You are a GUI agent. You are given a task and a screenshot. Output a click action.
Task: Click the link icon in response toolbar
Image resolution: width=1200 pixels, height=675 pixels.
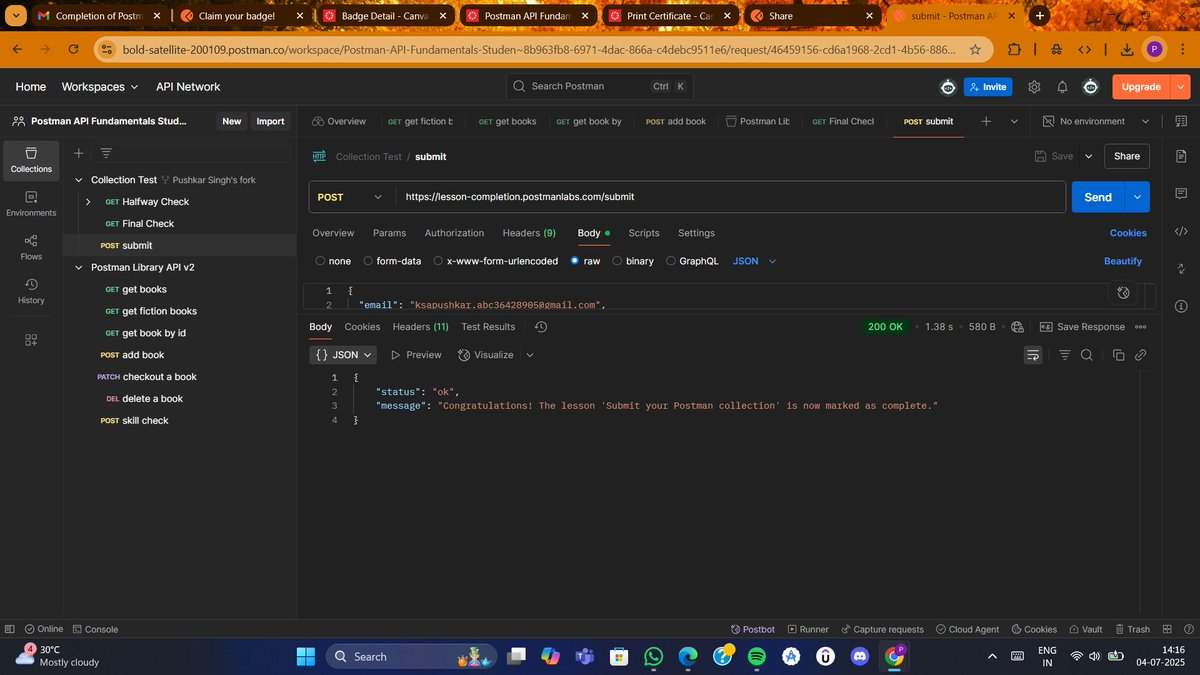(x=1141, y=355)
